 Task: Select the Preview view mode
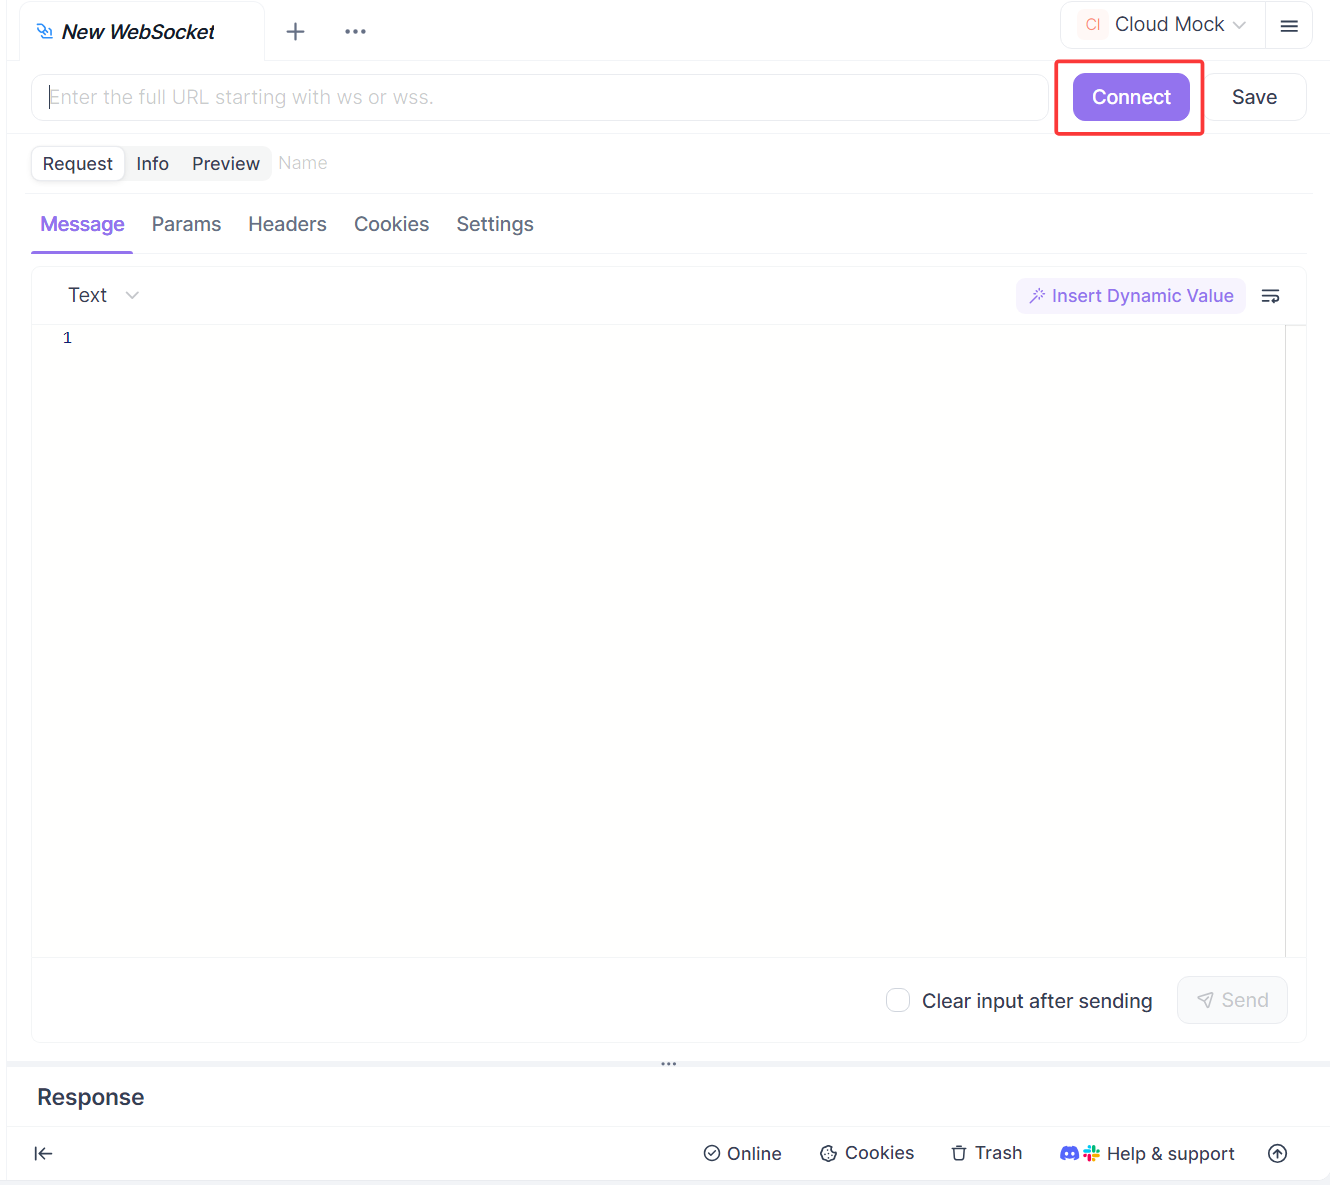[225, 164]
